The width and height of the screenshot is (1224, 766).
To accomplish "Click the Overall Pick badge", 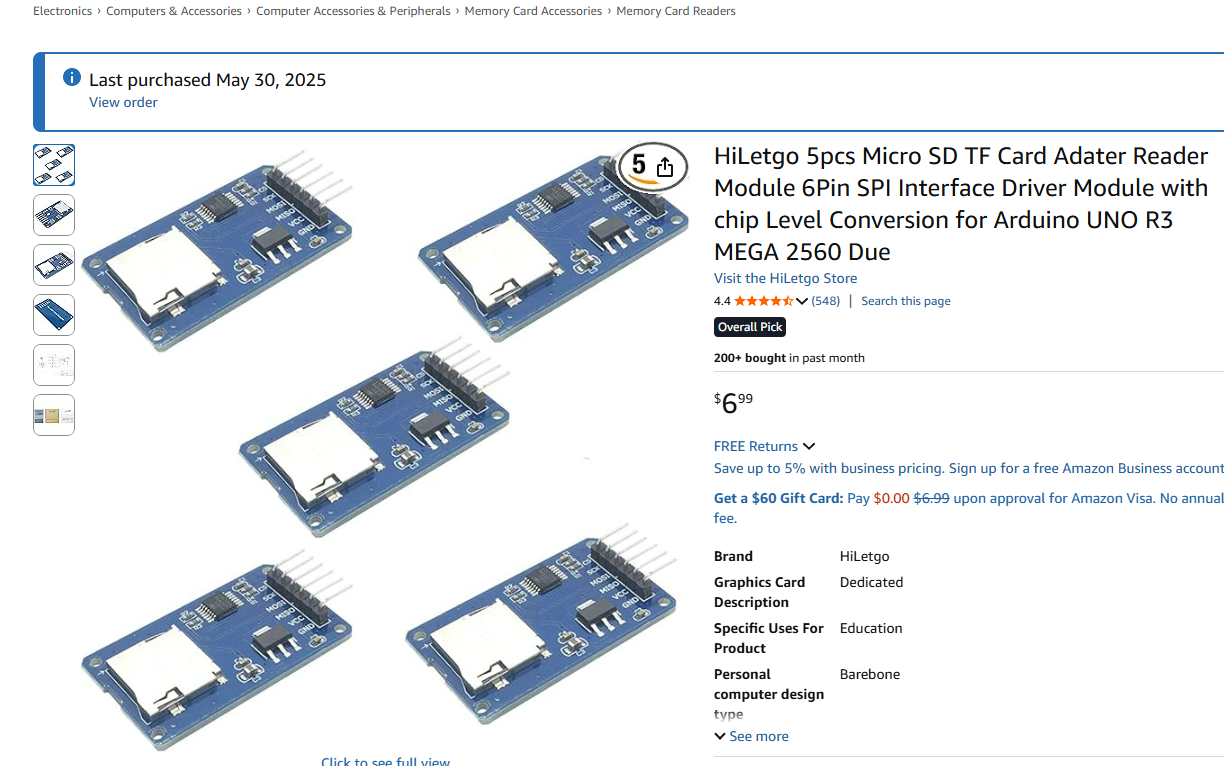I will [x=750, y=327].
